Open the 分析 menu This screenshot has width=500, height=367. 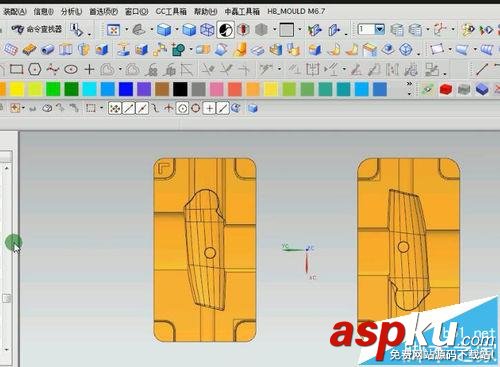[x=71, y=11]
